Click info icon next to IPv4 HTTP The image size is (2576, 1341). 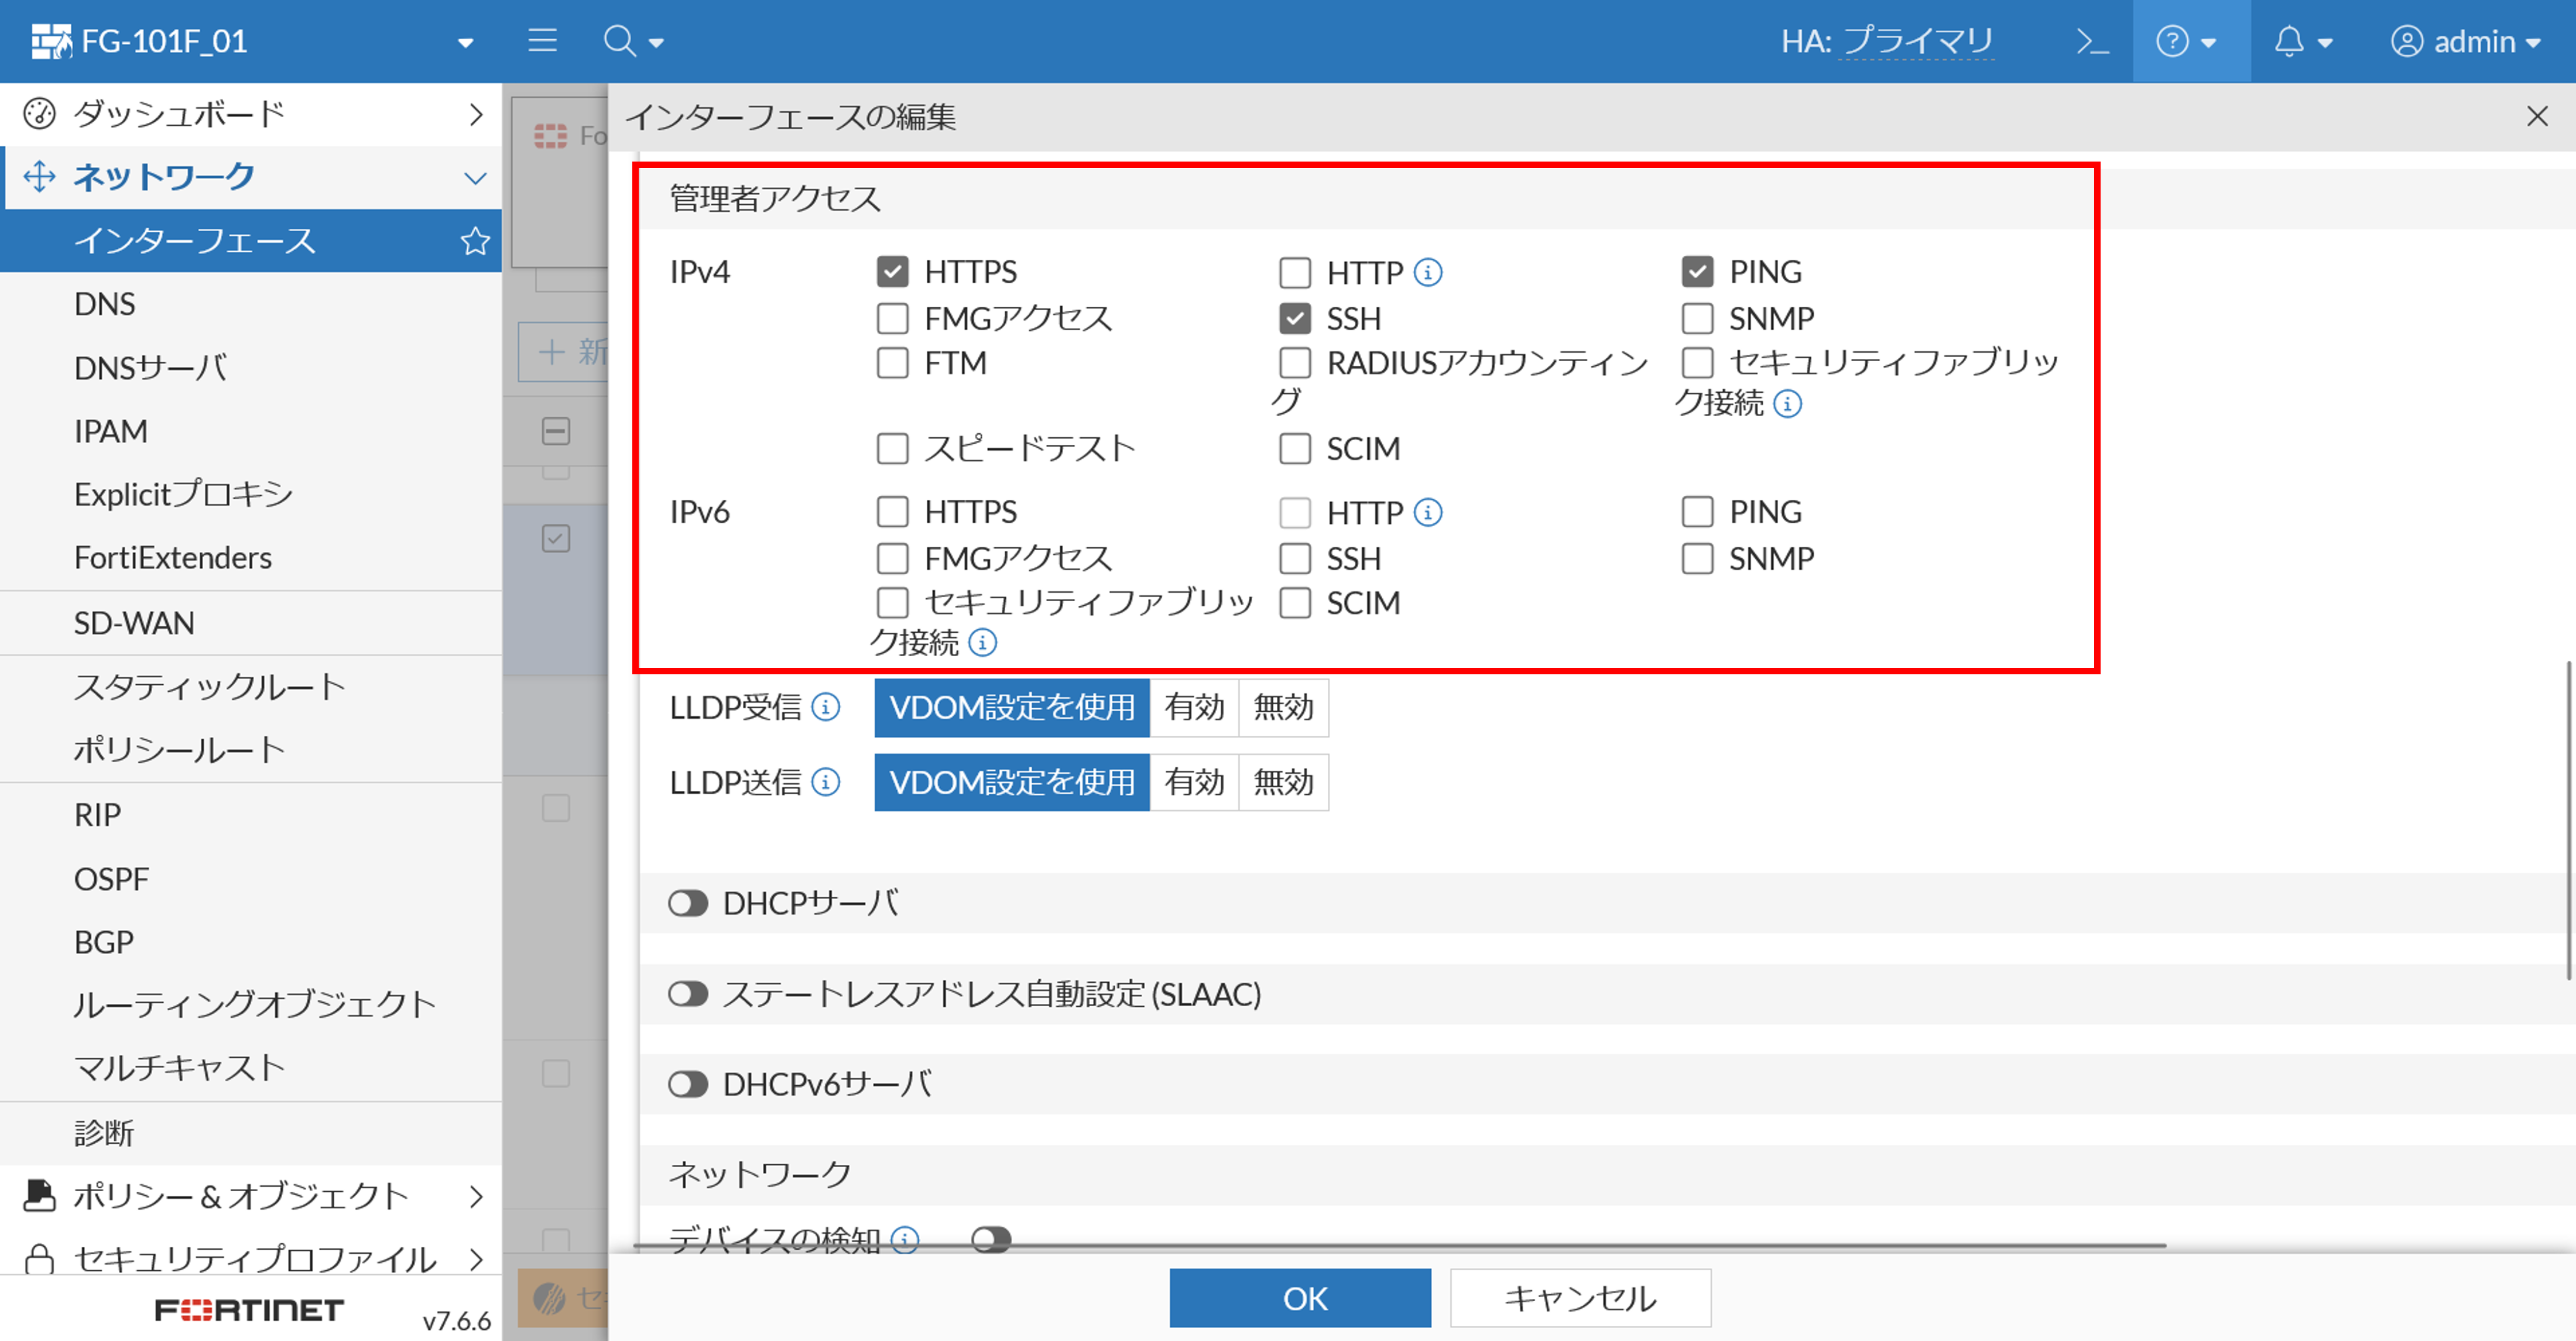[1428, 272]
